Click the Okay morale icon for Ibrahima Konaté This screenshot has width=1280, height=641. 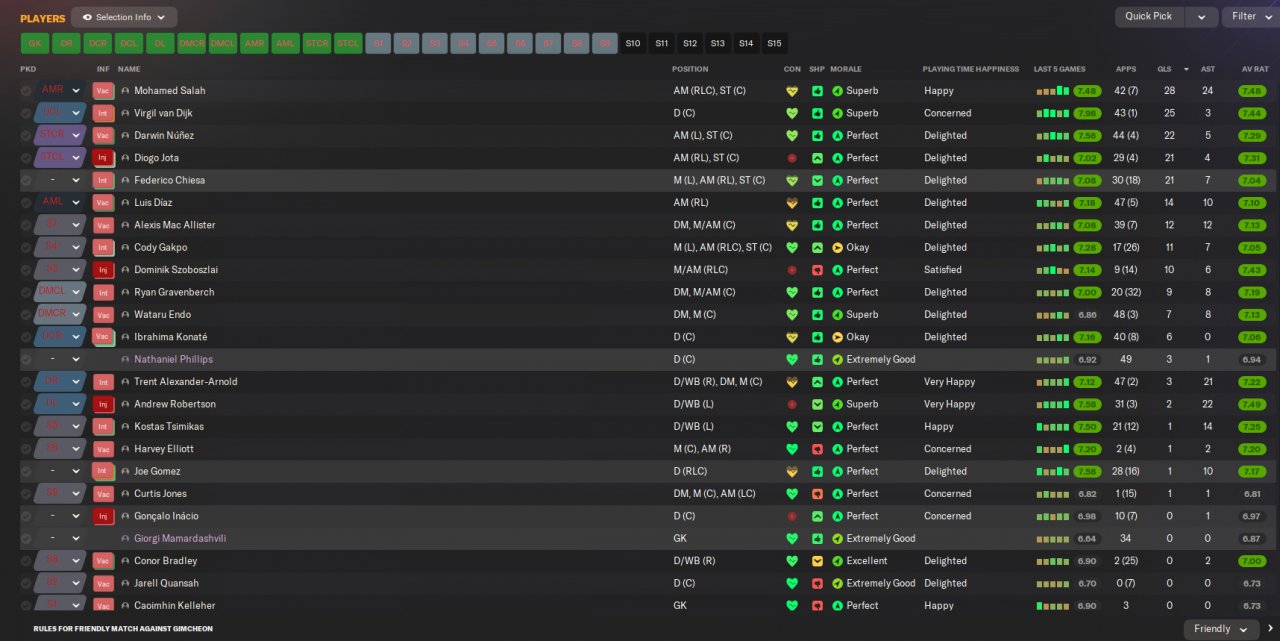pos(837,337)
